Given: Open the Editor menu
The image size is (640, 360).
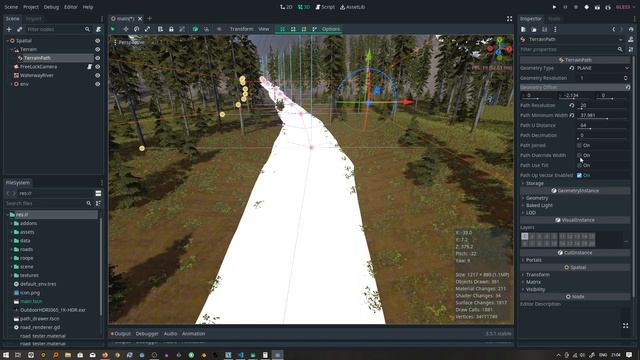Looking at the screenshot, I should coord(71,7).
